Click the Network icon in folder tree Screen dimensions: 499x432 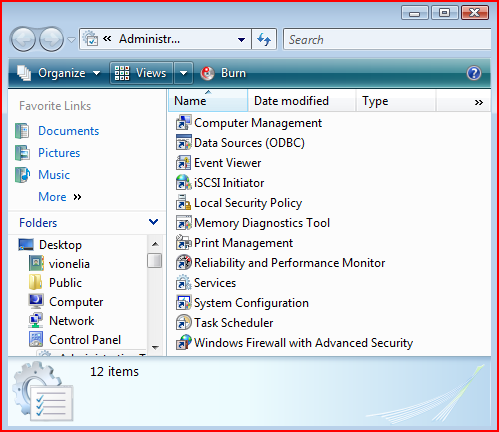36,320
